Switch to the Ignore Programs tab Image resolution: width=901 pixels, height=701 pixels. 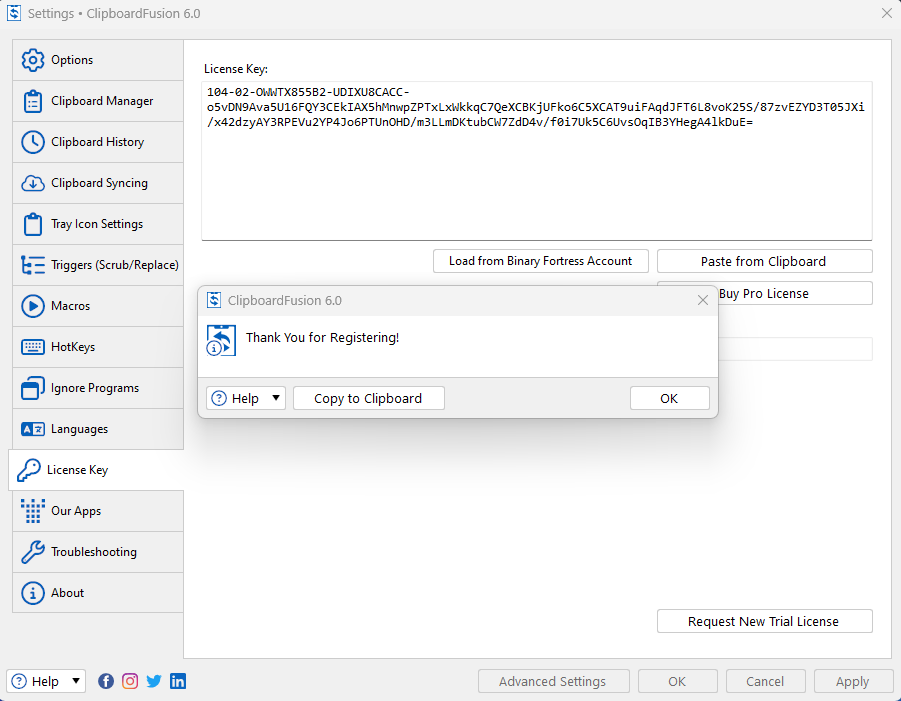pyautogui.click(x=98, y=388)
